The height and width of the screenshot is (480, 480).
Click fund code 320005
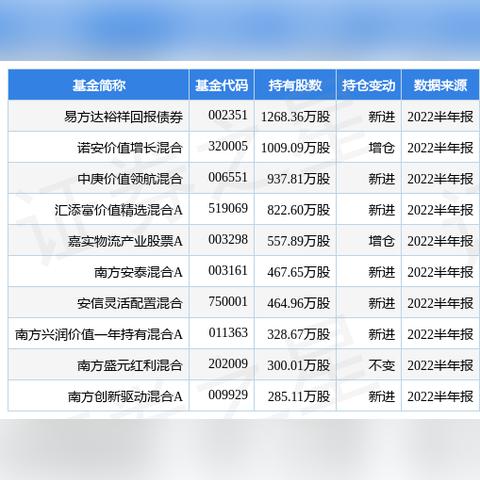228,146
